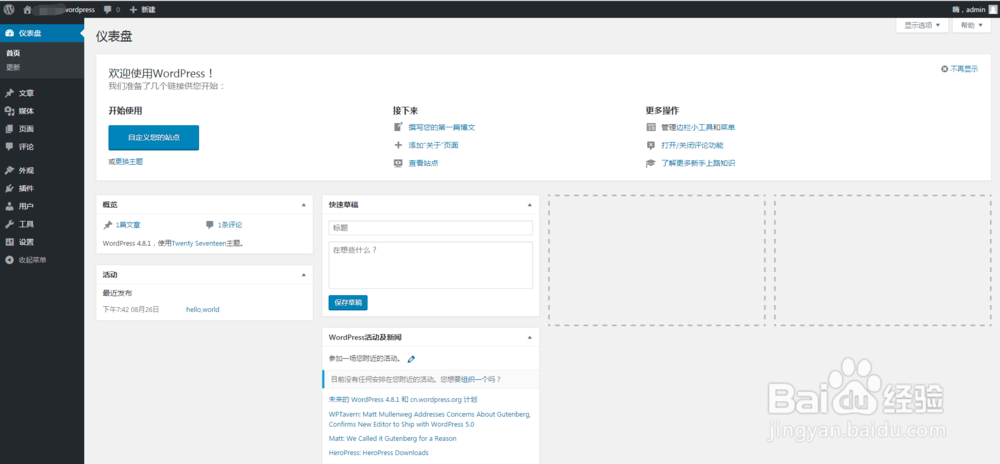Click the monitor icon beside 查看站点

pos(399,163)
